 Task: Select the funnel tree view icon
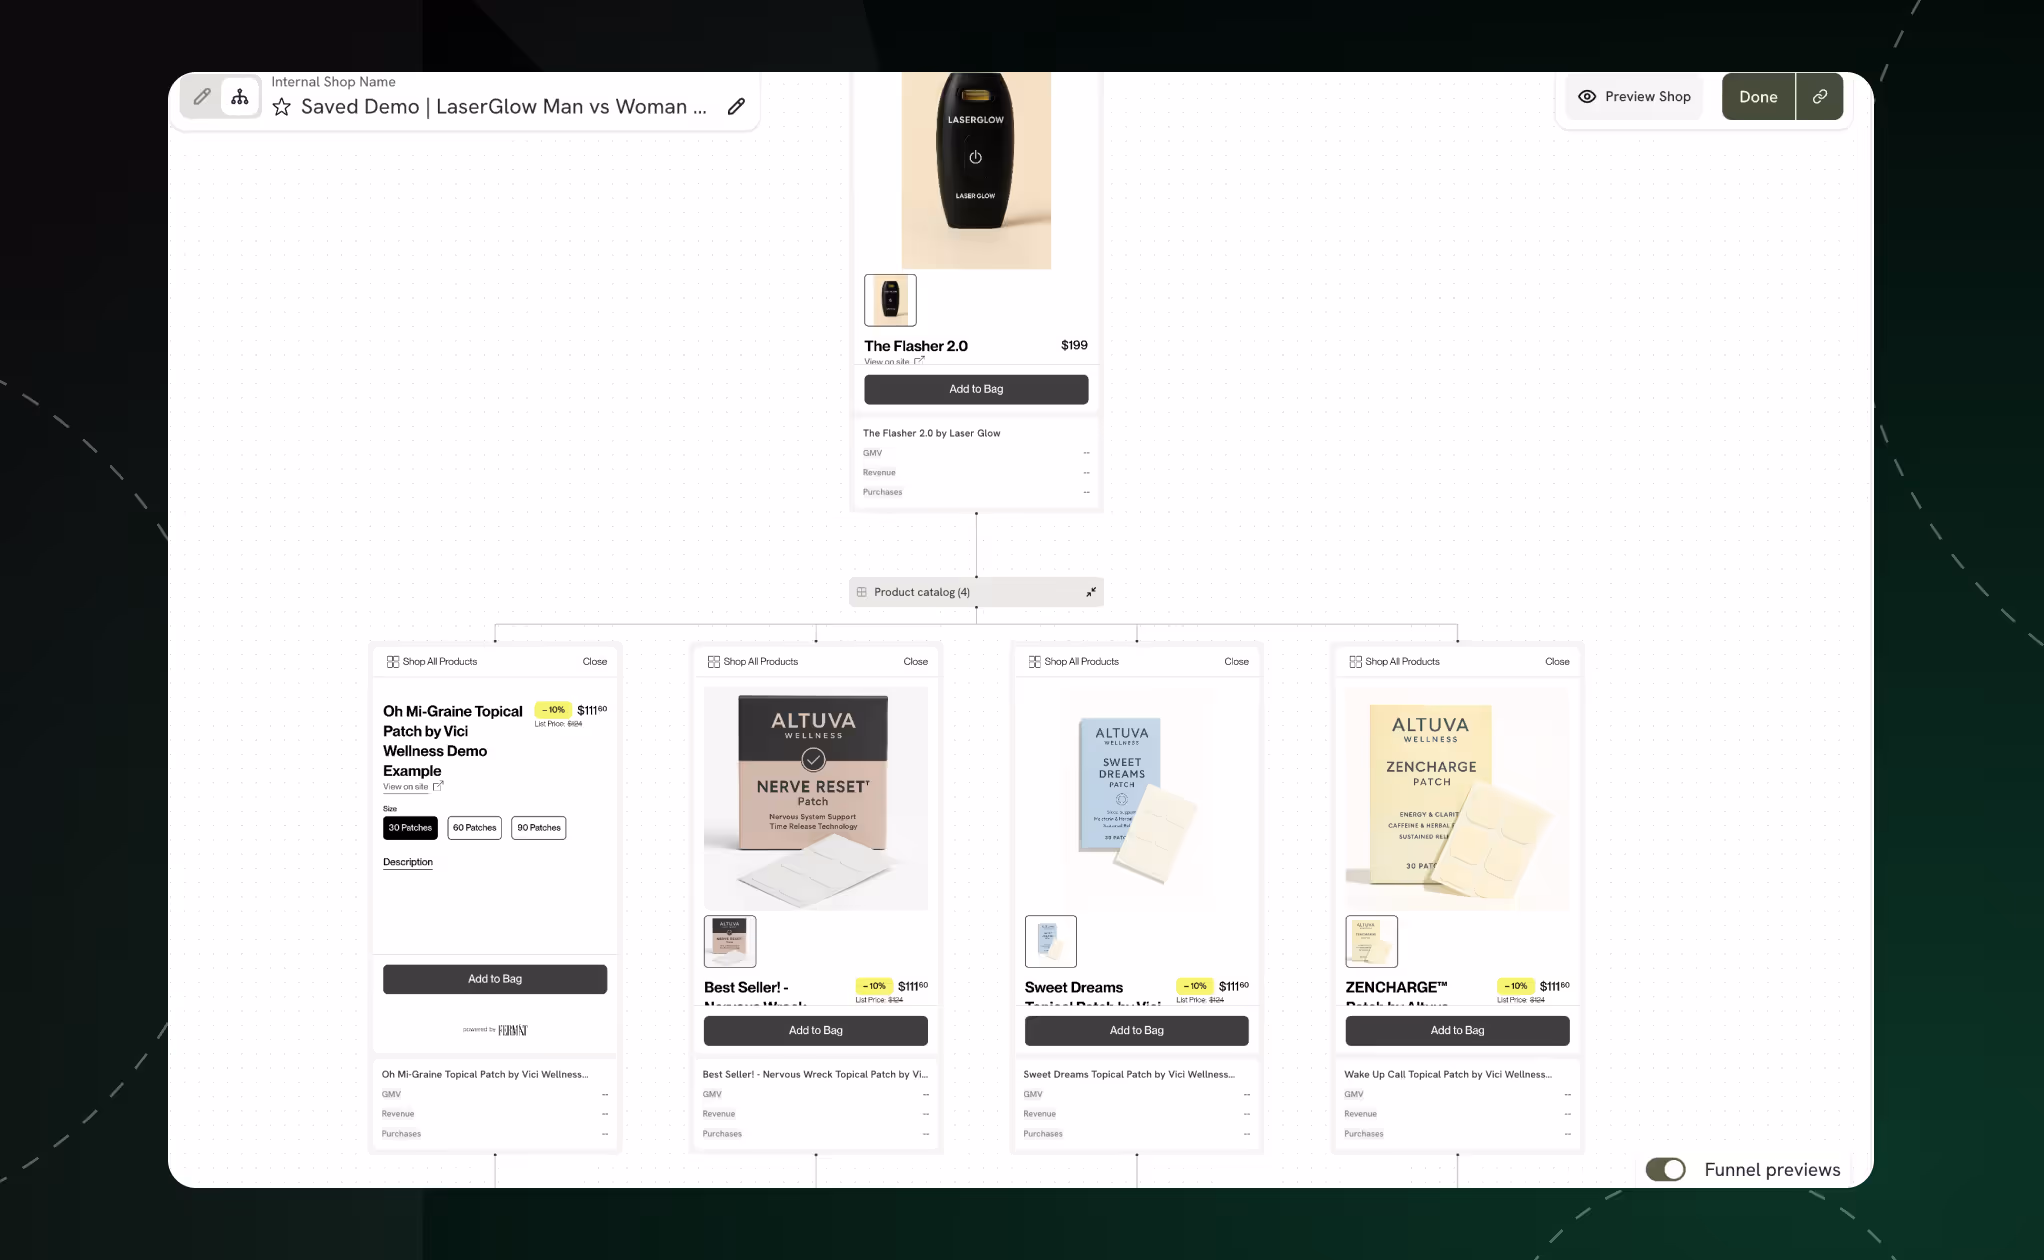[x=240, y=97]
